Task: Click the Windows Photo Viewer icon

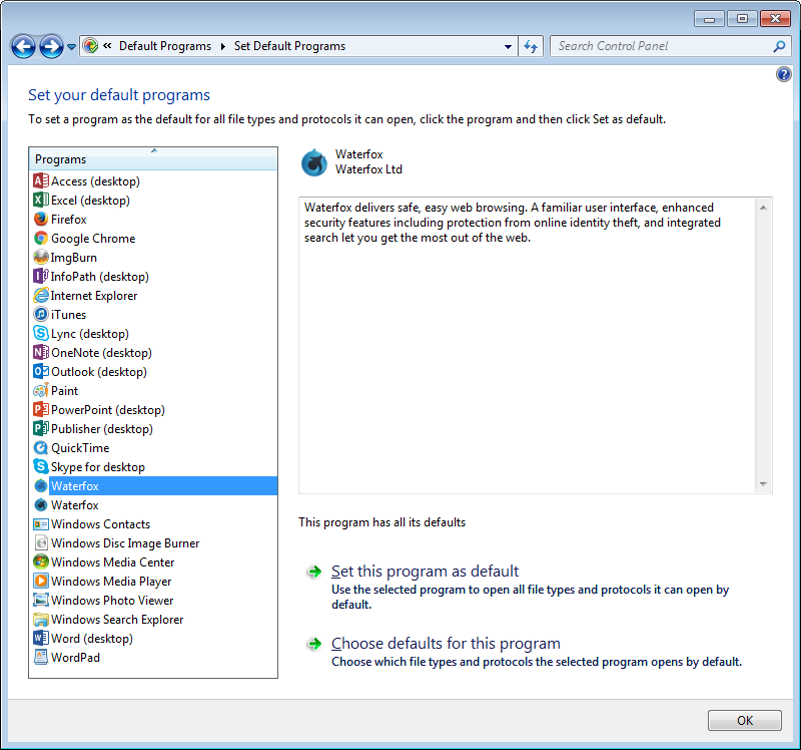Action: 41,600
